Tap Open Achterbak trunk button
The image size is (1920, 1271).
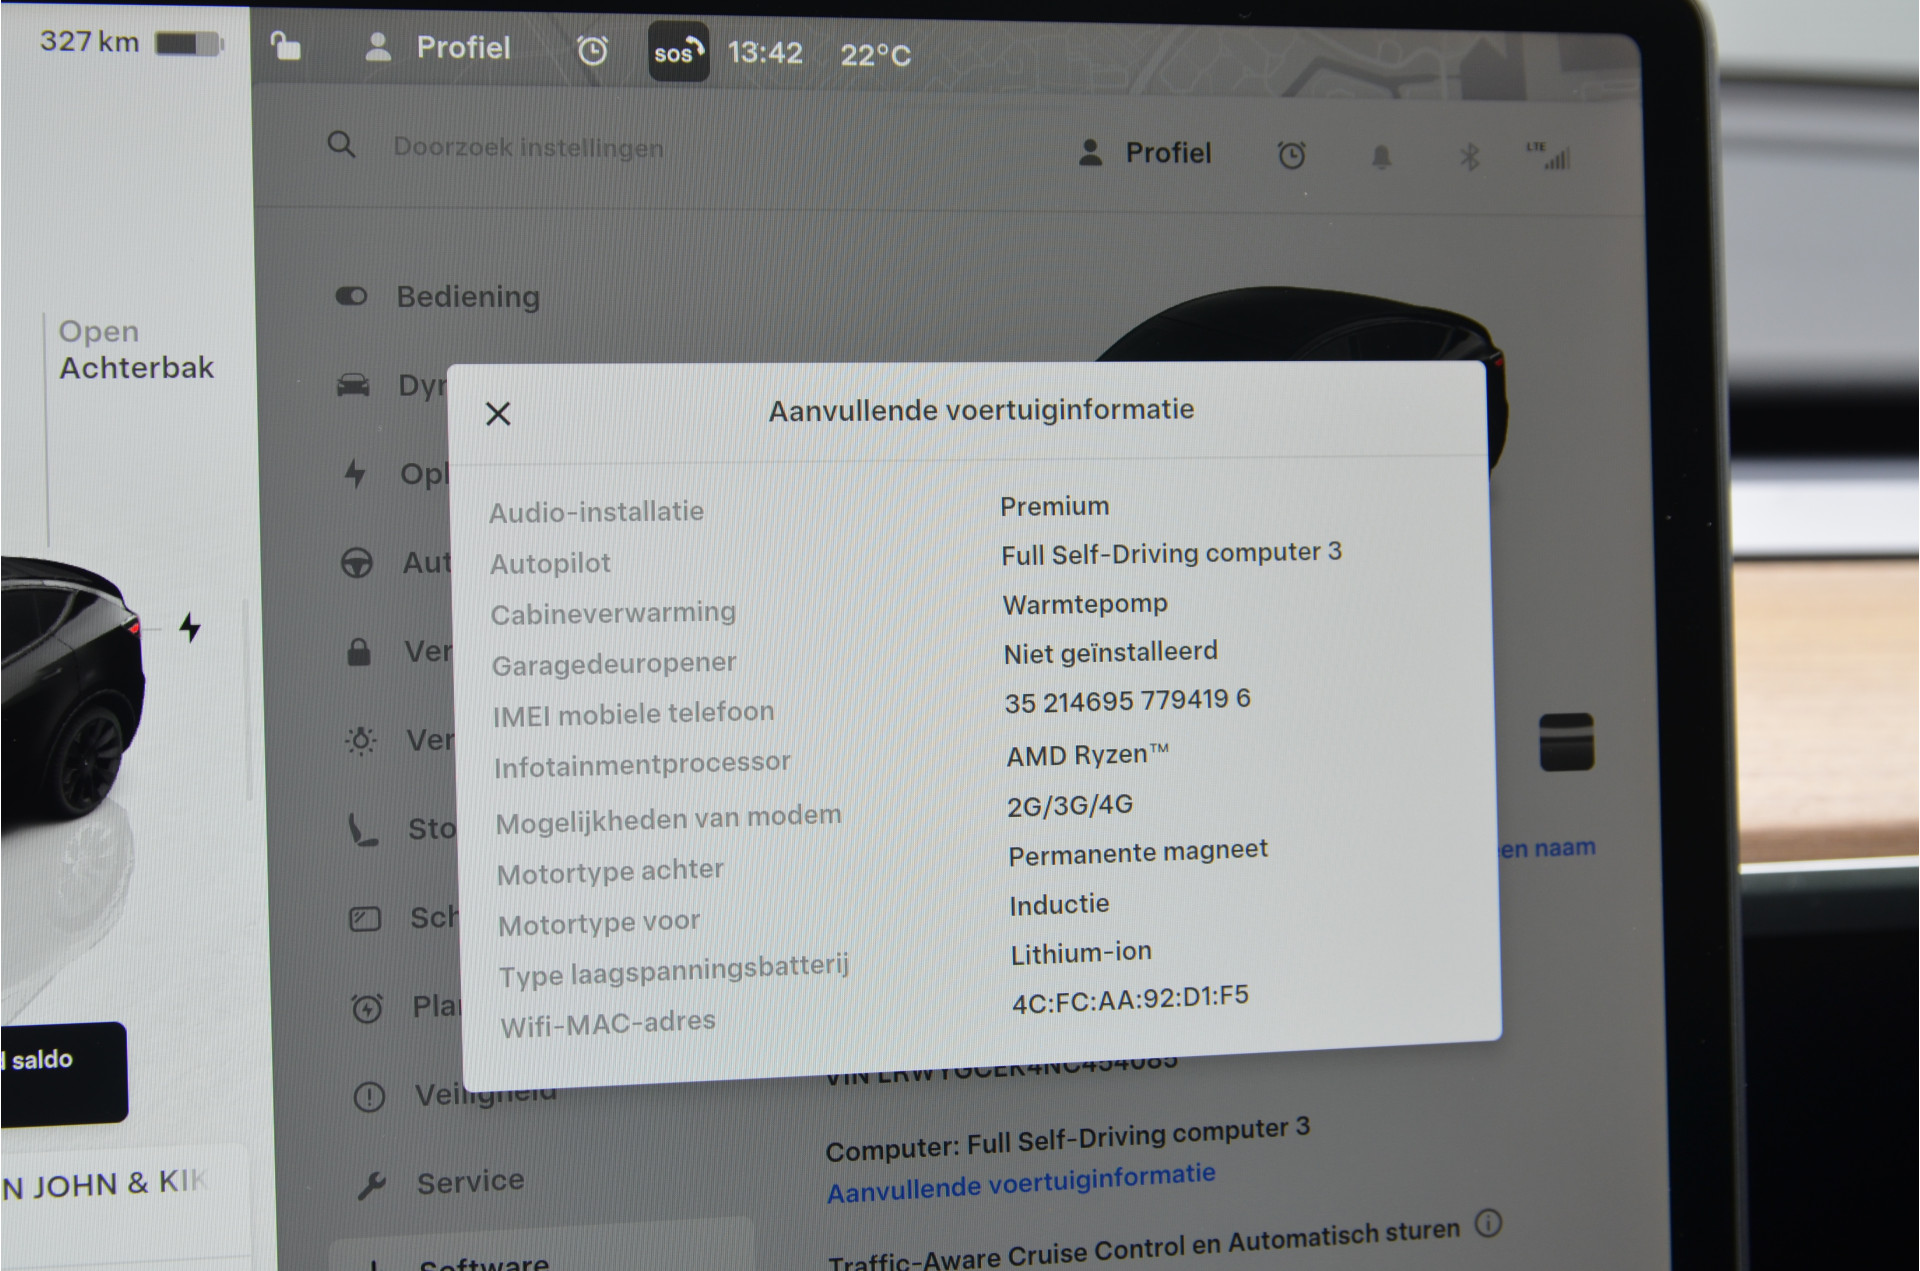coord(136,350)
